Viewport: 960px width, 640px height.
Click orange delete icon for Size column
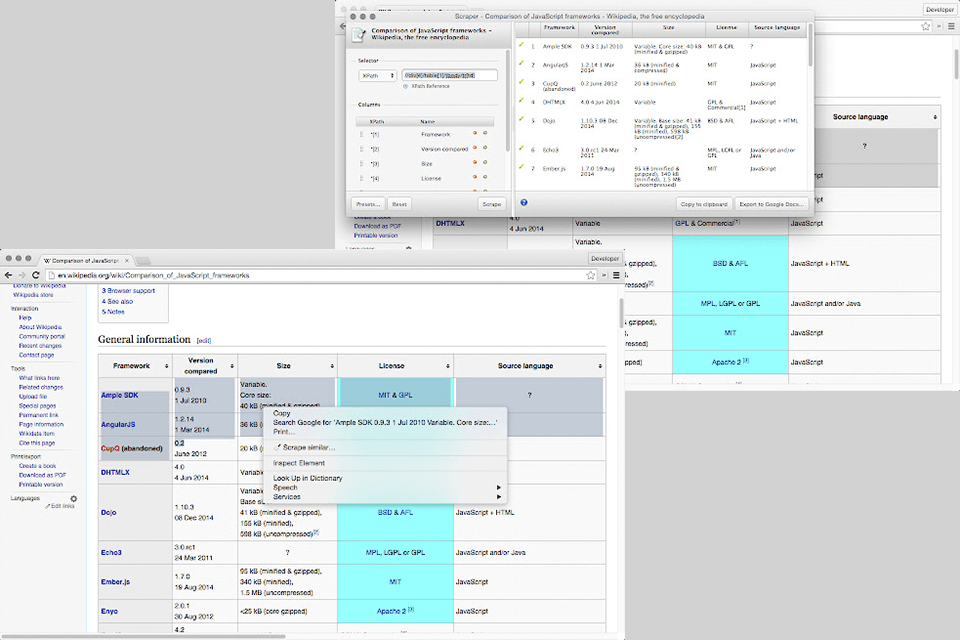474,162
